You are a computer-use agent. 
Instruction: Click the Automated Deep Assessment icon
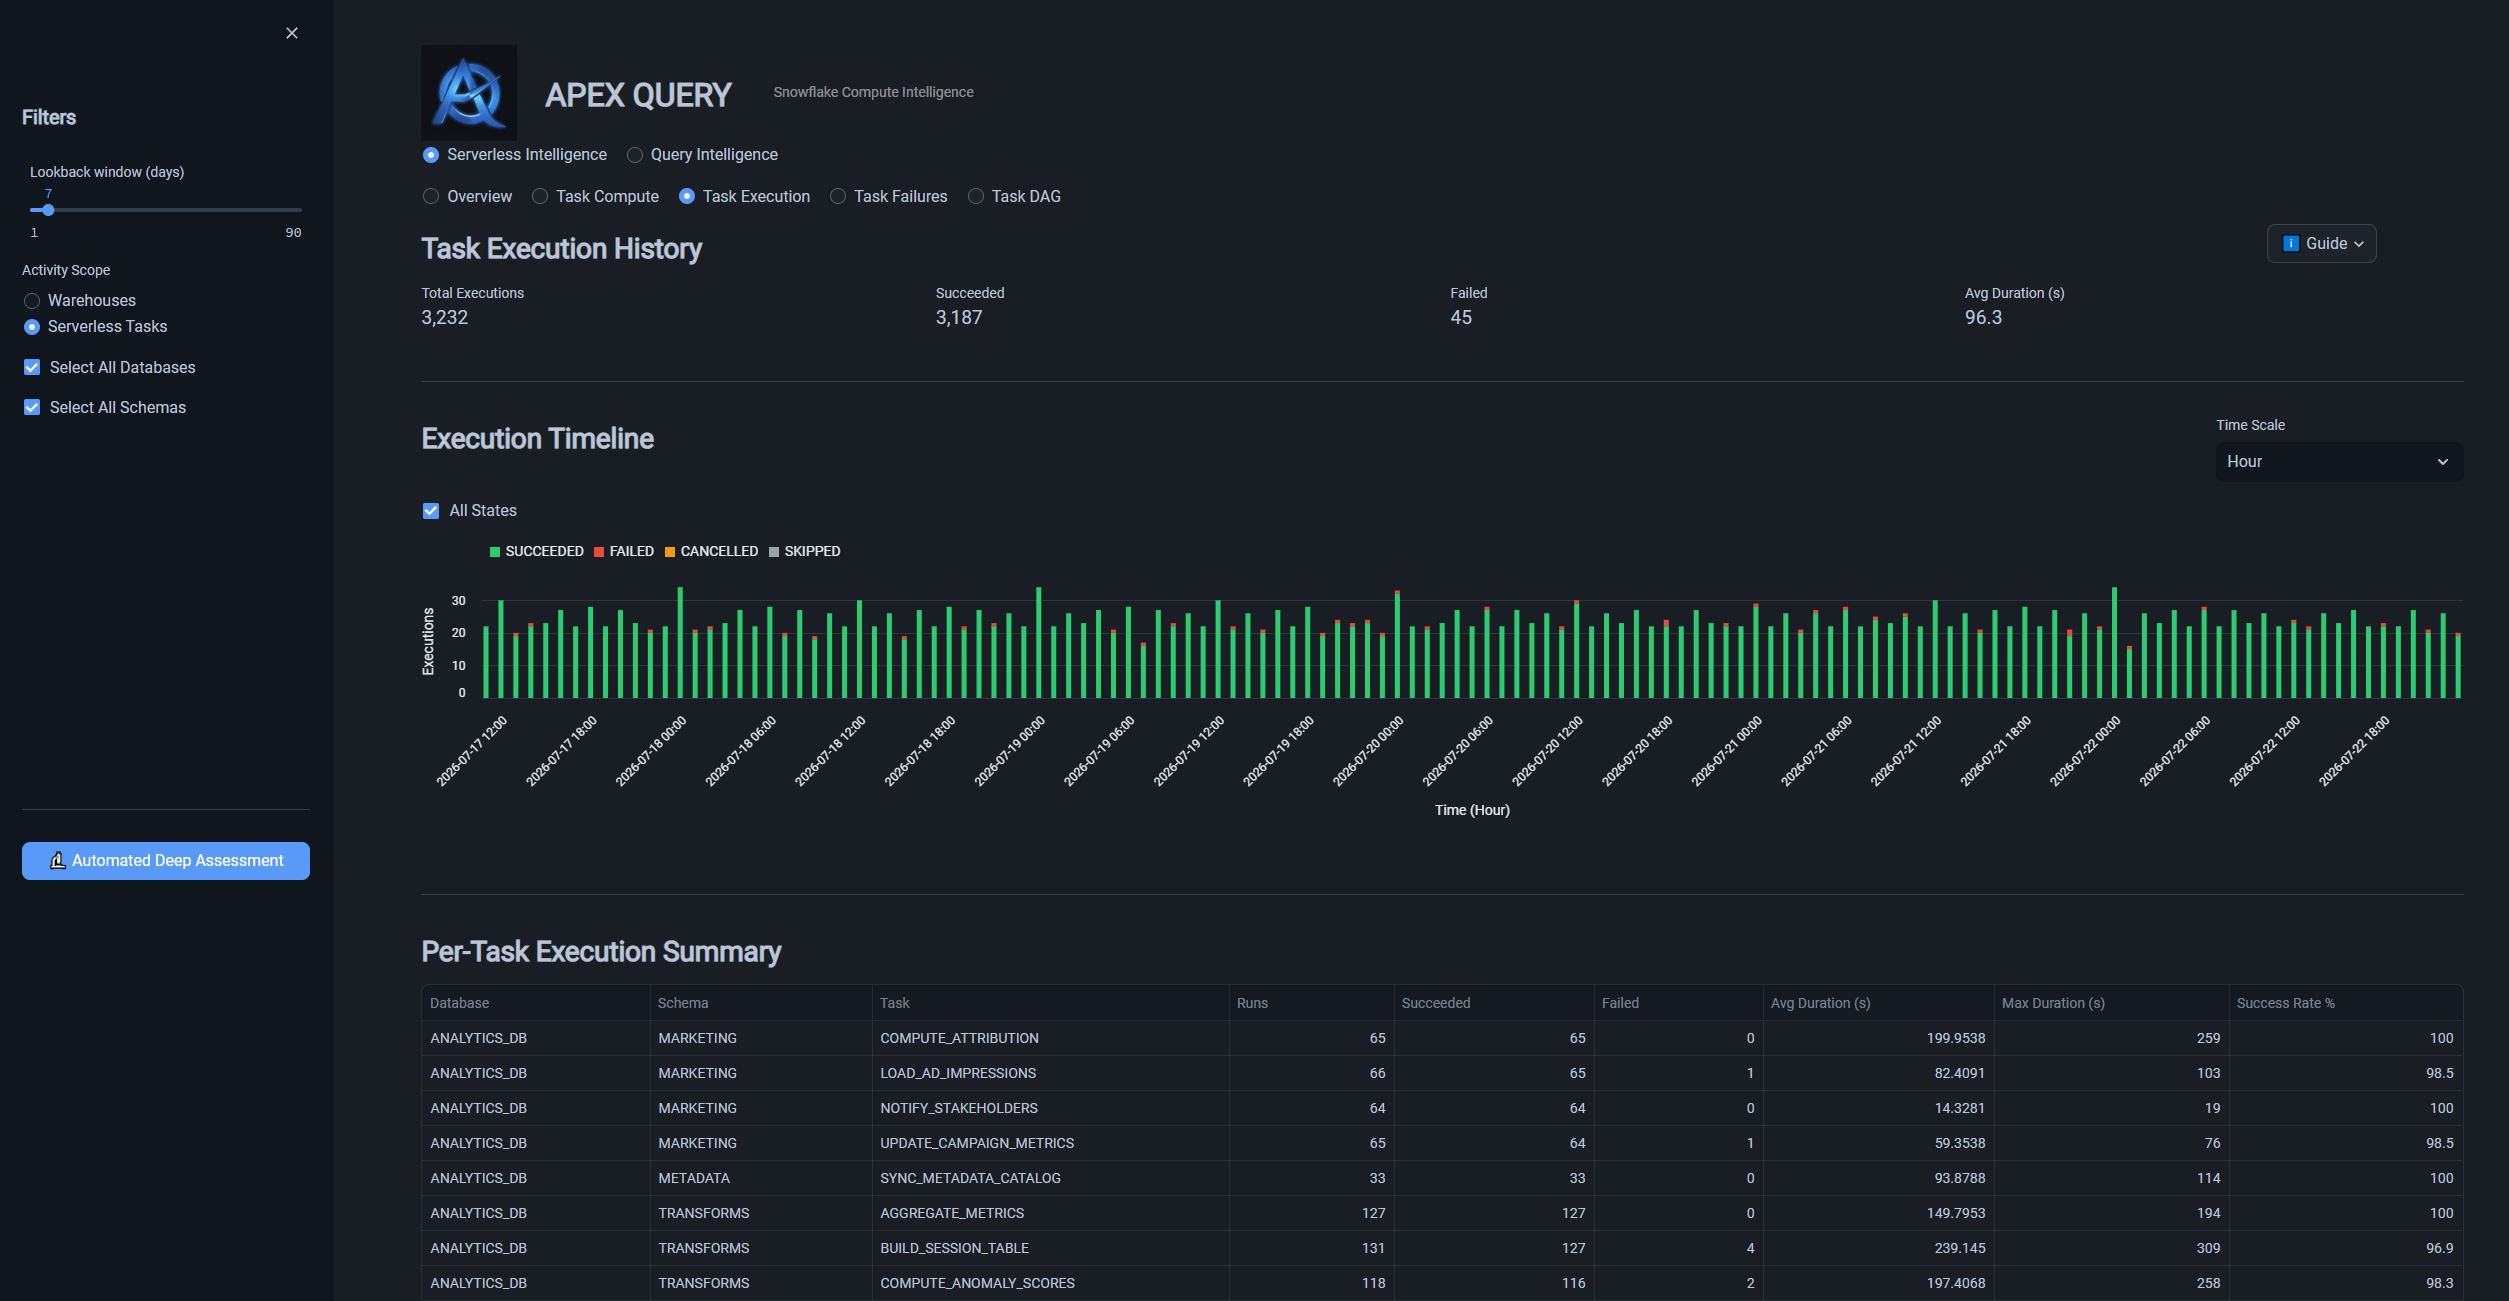pos(58,861)
